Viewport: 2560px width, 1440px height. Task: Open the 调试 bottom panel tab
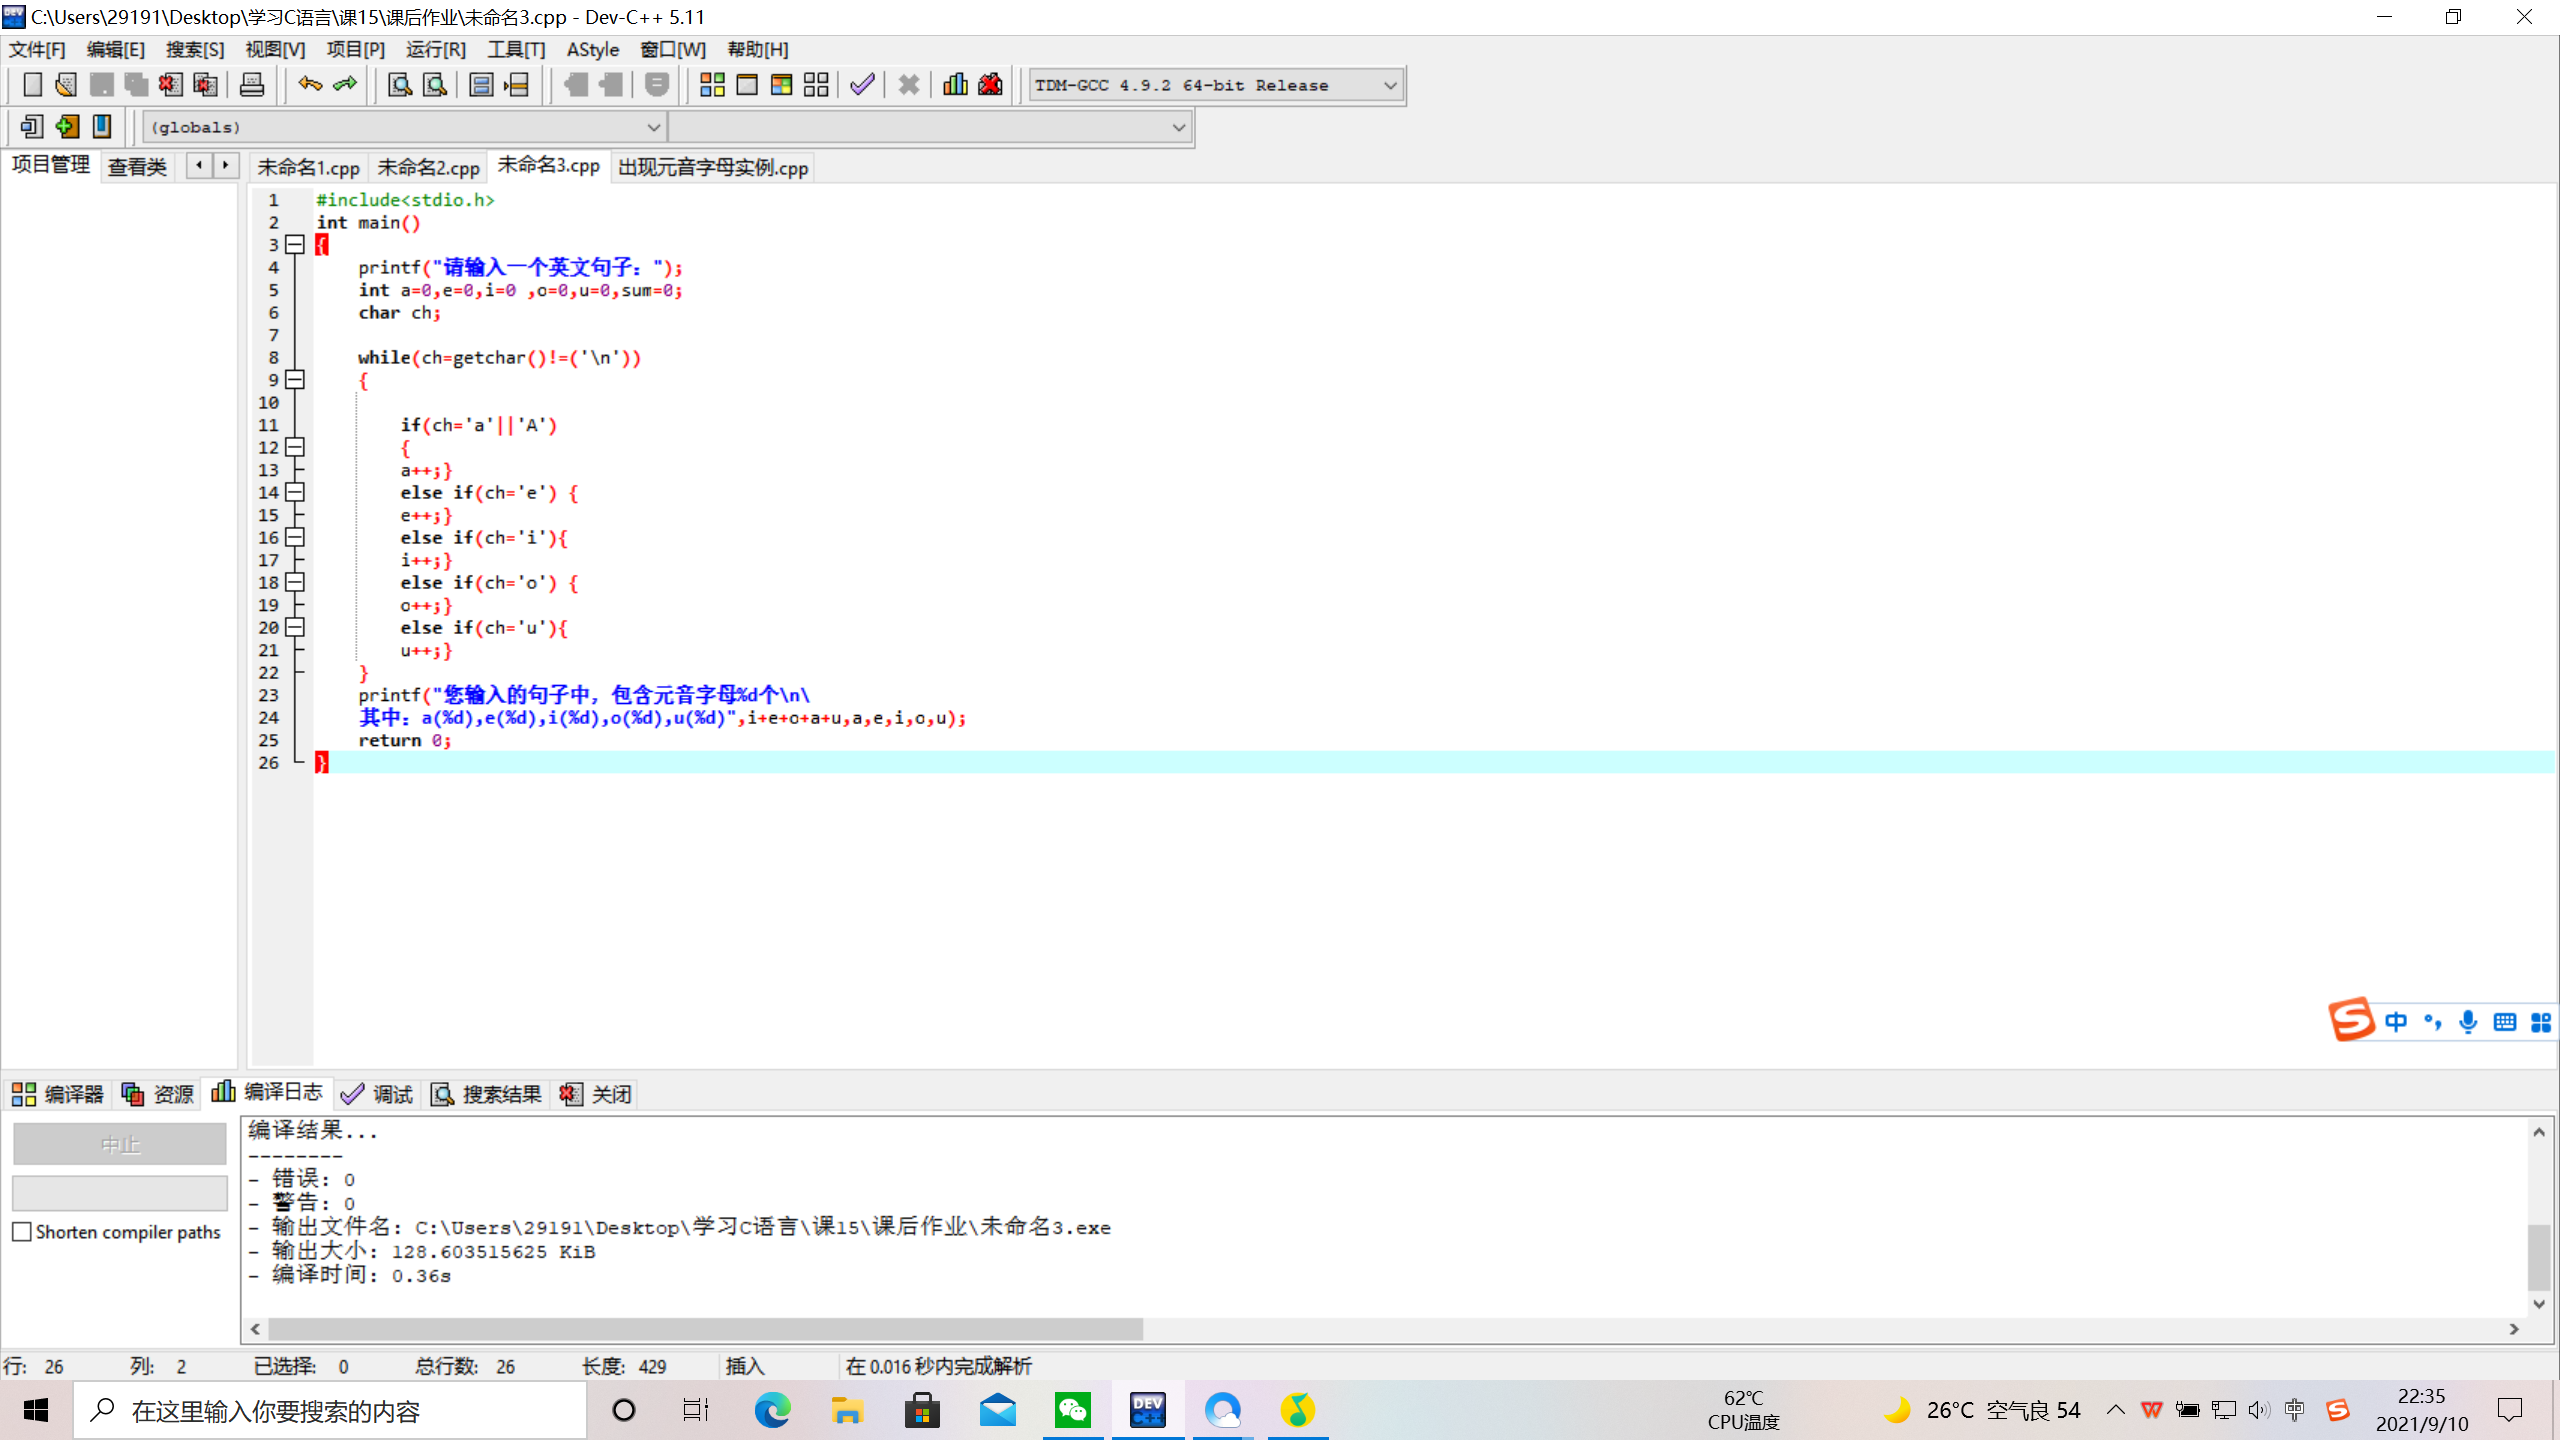pyautogui.click(x=377, y=1094)
